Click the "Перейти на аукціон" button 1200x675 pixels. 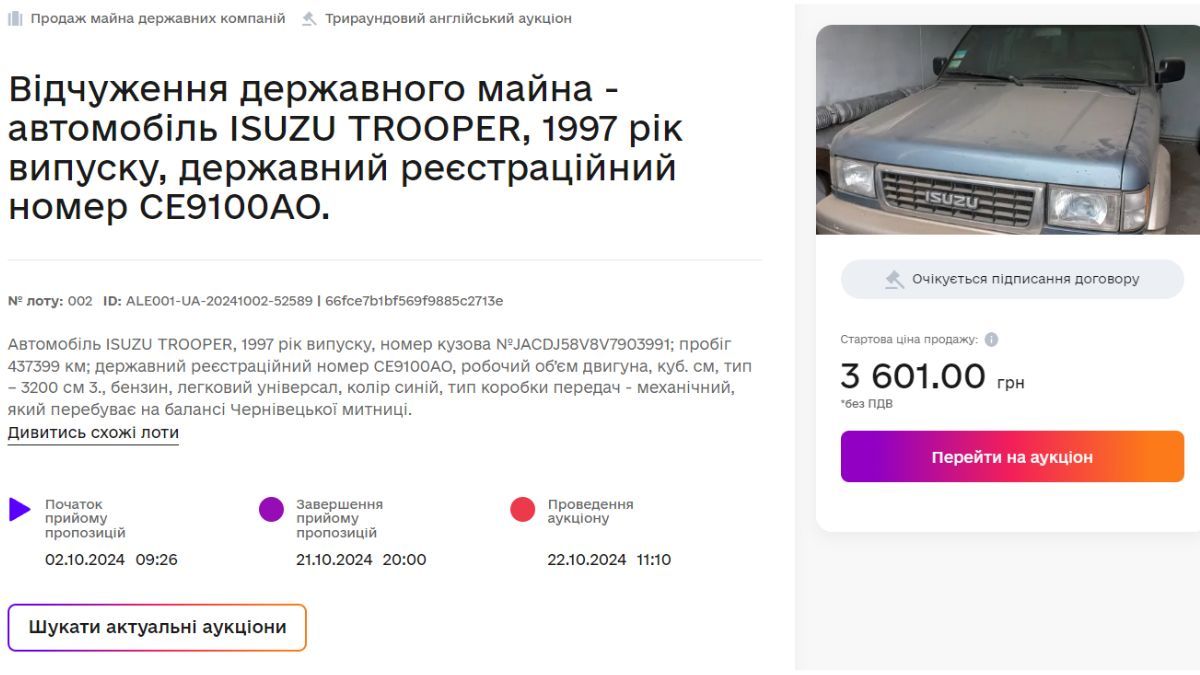pyautogui.click(x=1013, y=456)
